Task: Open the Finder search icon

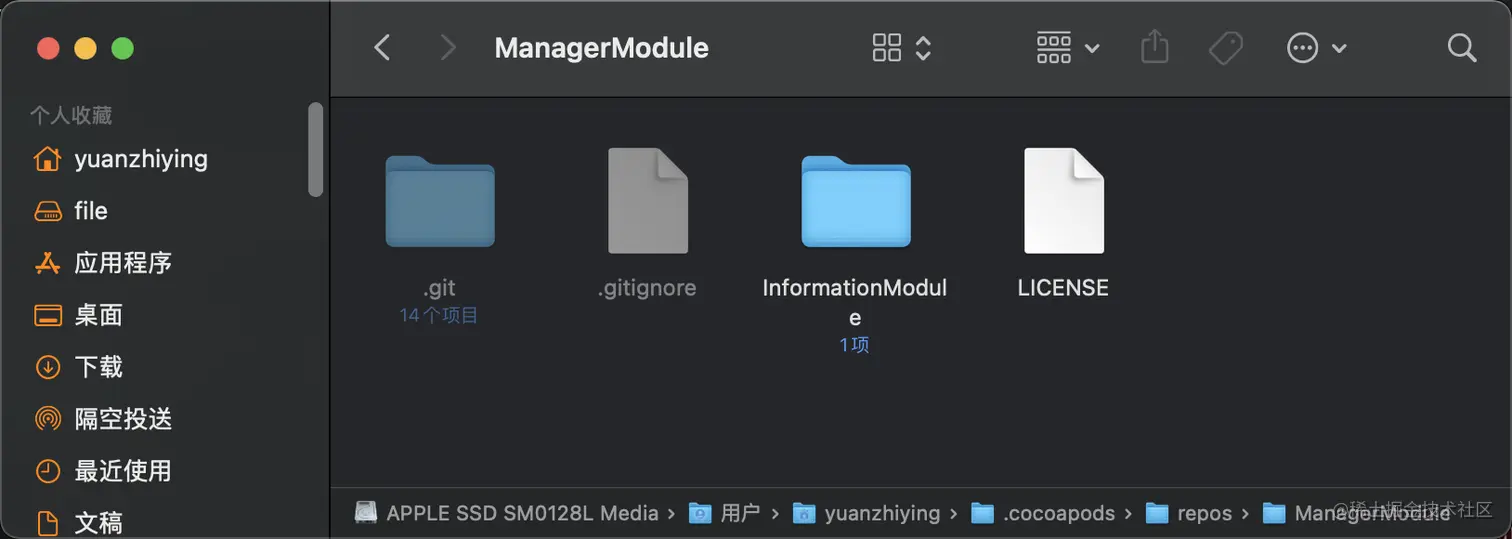Action: 1461,48
